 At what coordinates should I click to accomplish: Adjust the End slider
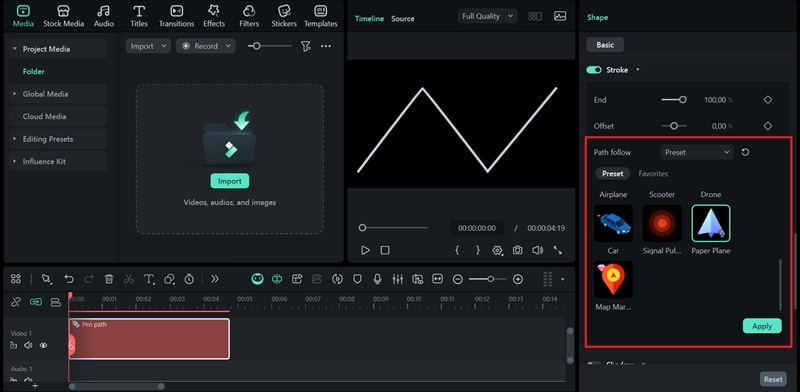674,100
